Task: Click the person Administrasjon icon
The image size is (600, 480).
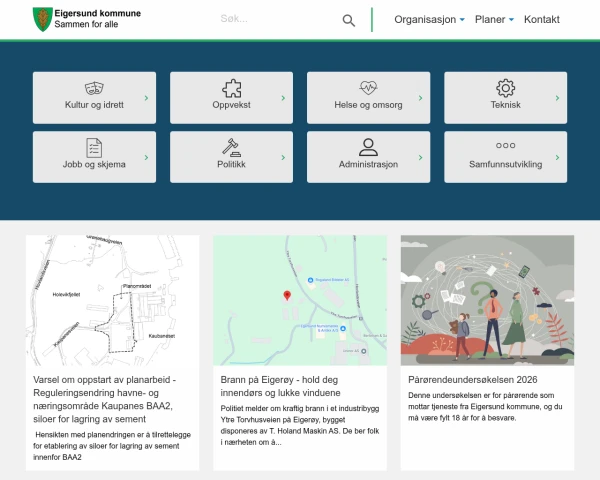Action: tap(368, 147)
